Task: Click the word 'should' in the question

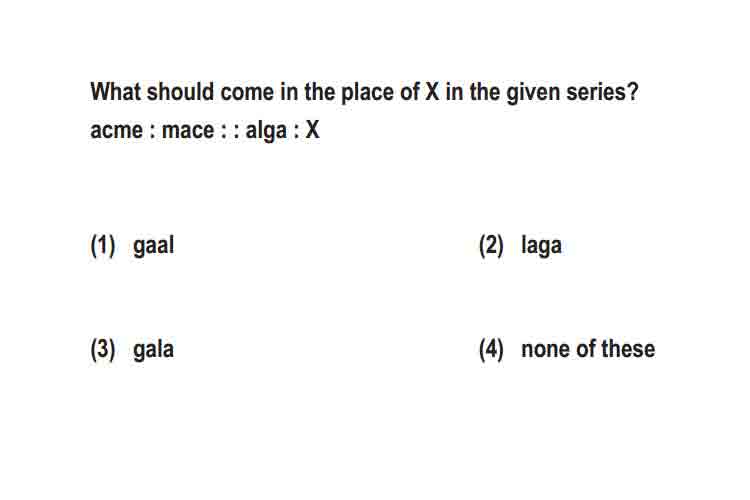Action: click(x=180, y=91)
